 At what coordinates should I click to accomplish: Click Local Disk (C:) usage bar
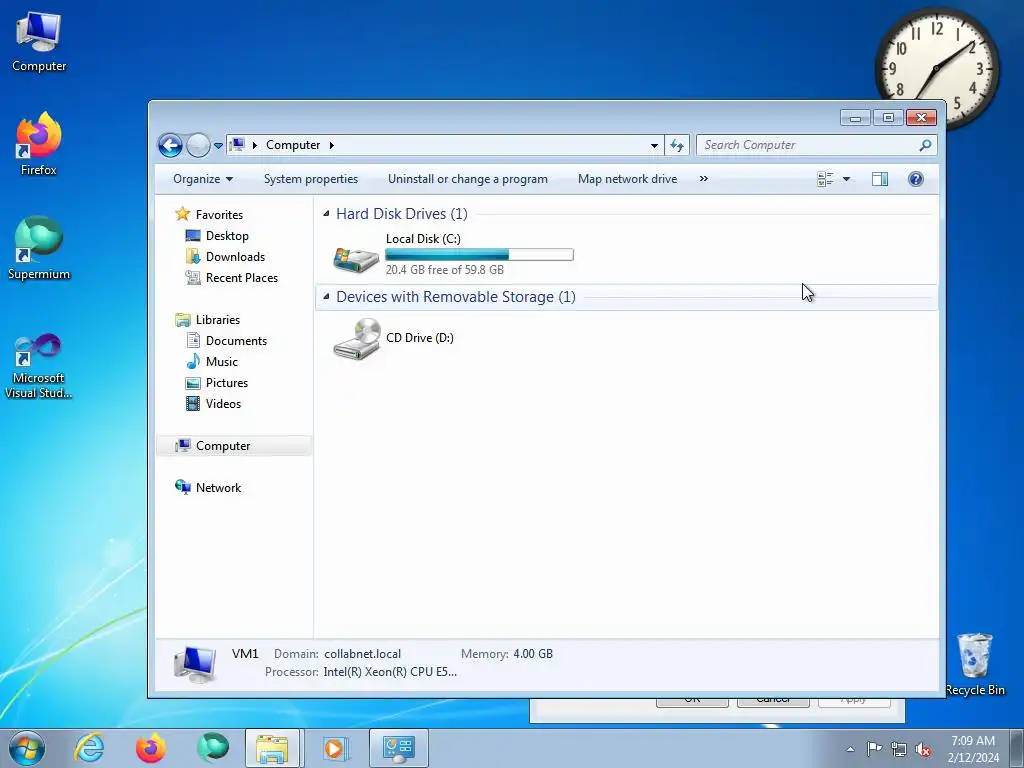tap(479, 255)
